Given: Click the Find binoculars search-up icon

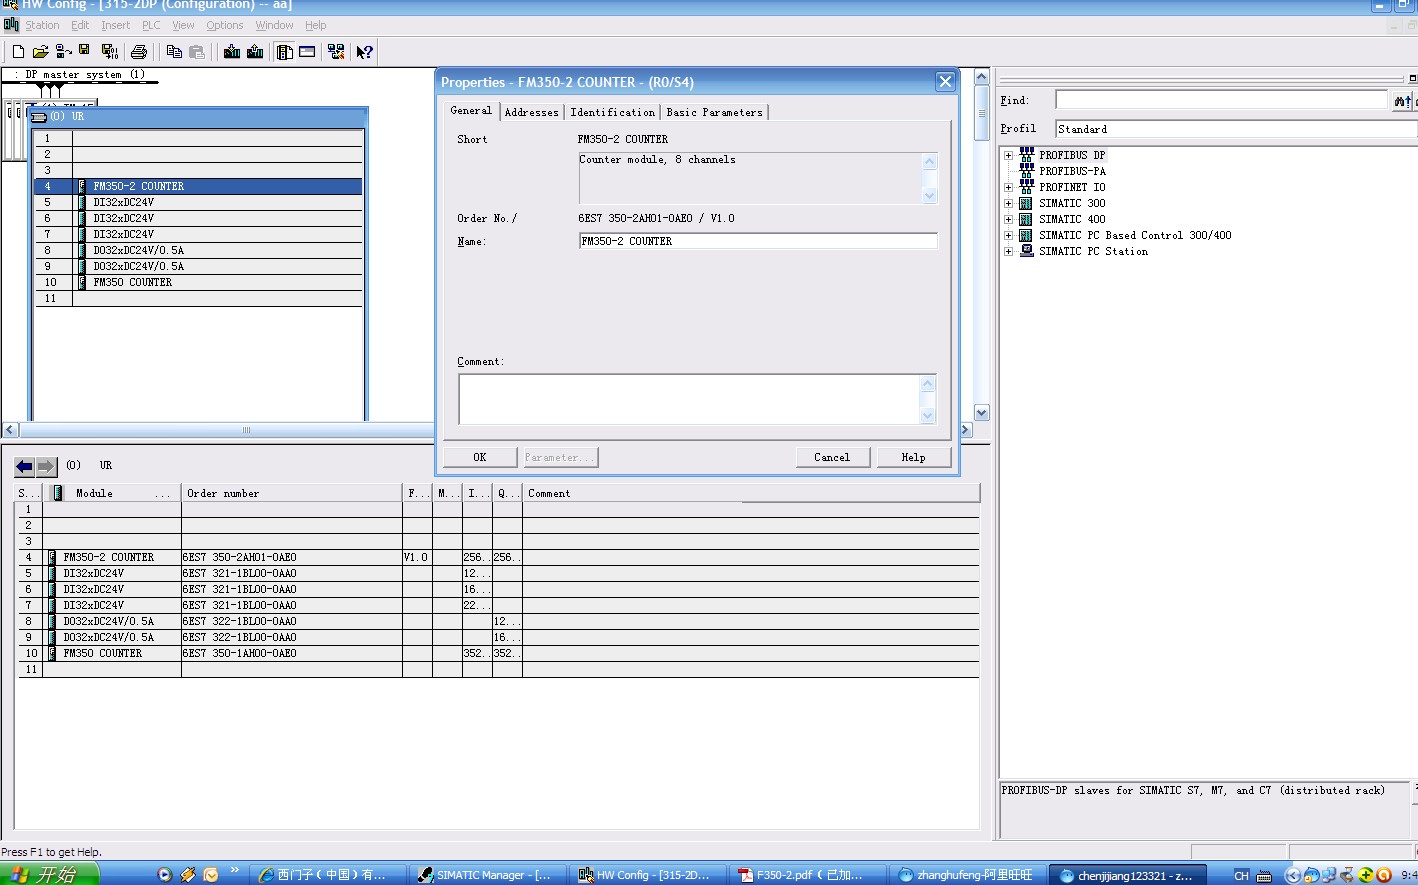Looking at the screenshot, I should [x=1402, y=100].
